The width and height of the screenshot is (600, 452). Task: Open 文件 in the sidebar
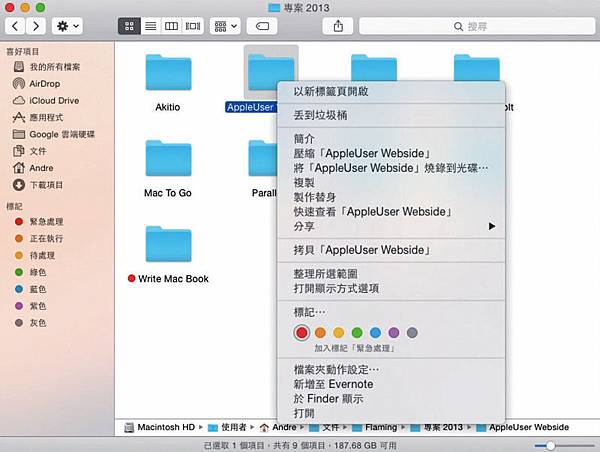coord(30,151)
